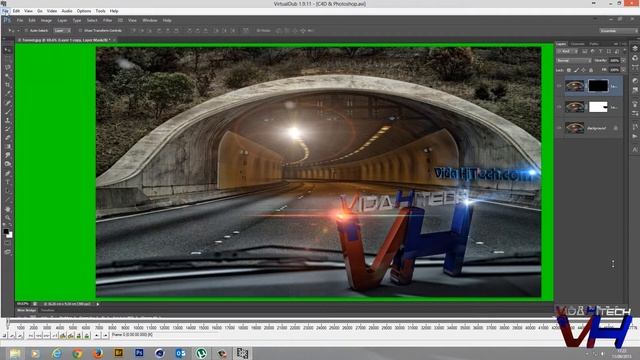Viewport: 640px width, 360px height.
Task: Select the Eyedropper tool
Action: [7, 94]
